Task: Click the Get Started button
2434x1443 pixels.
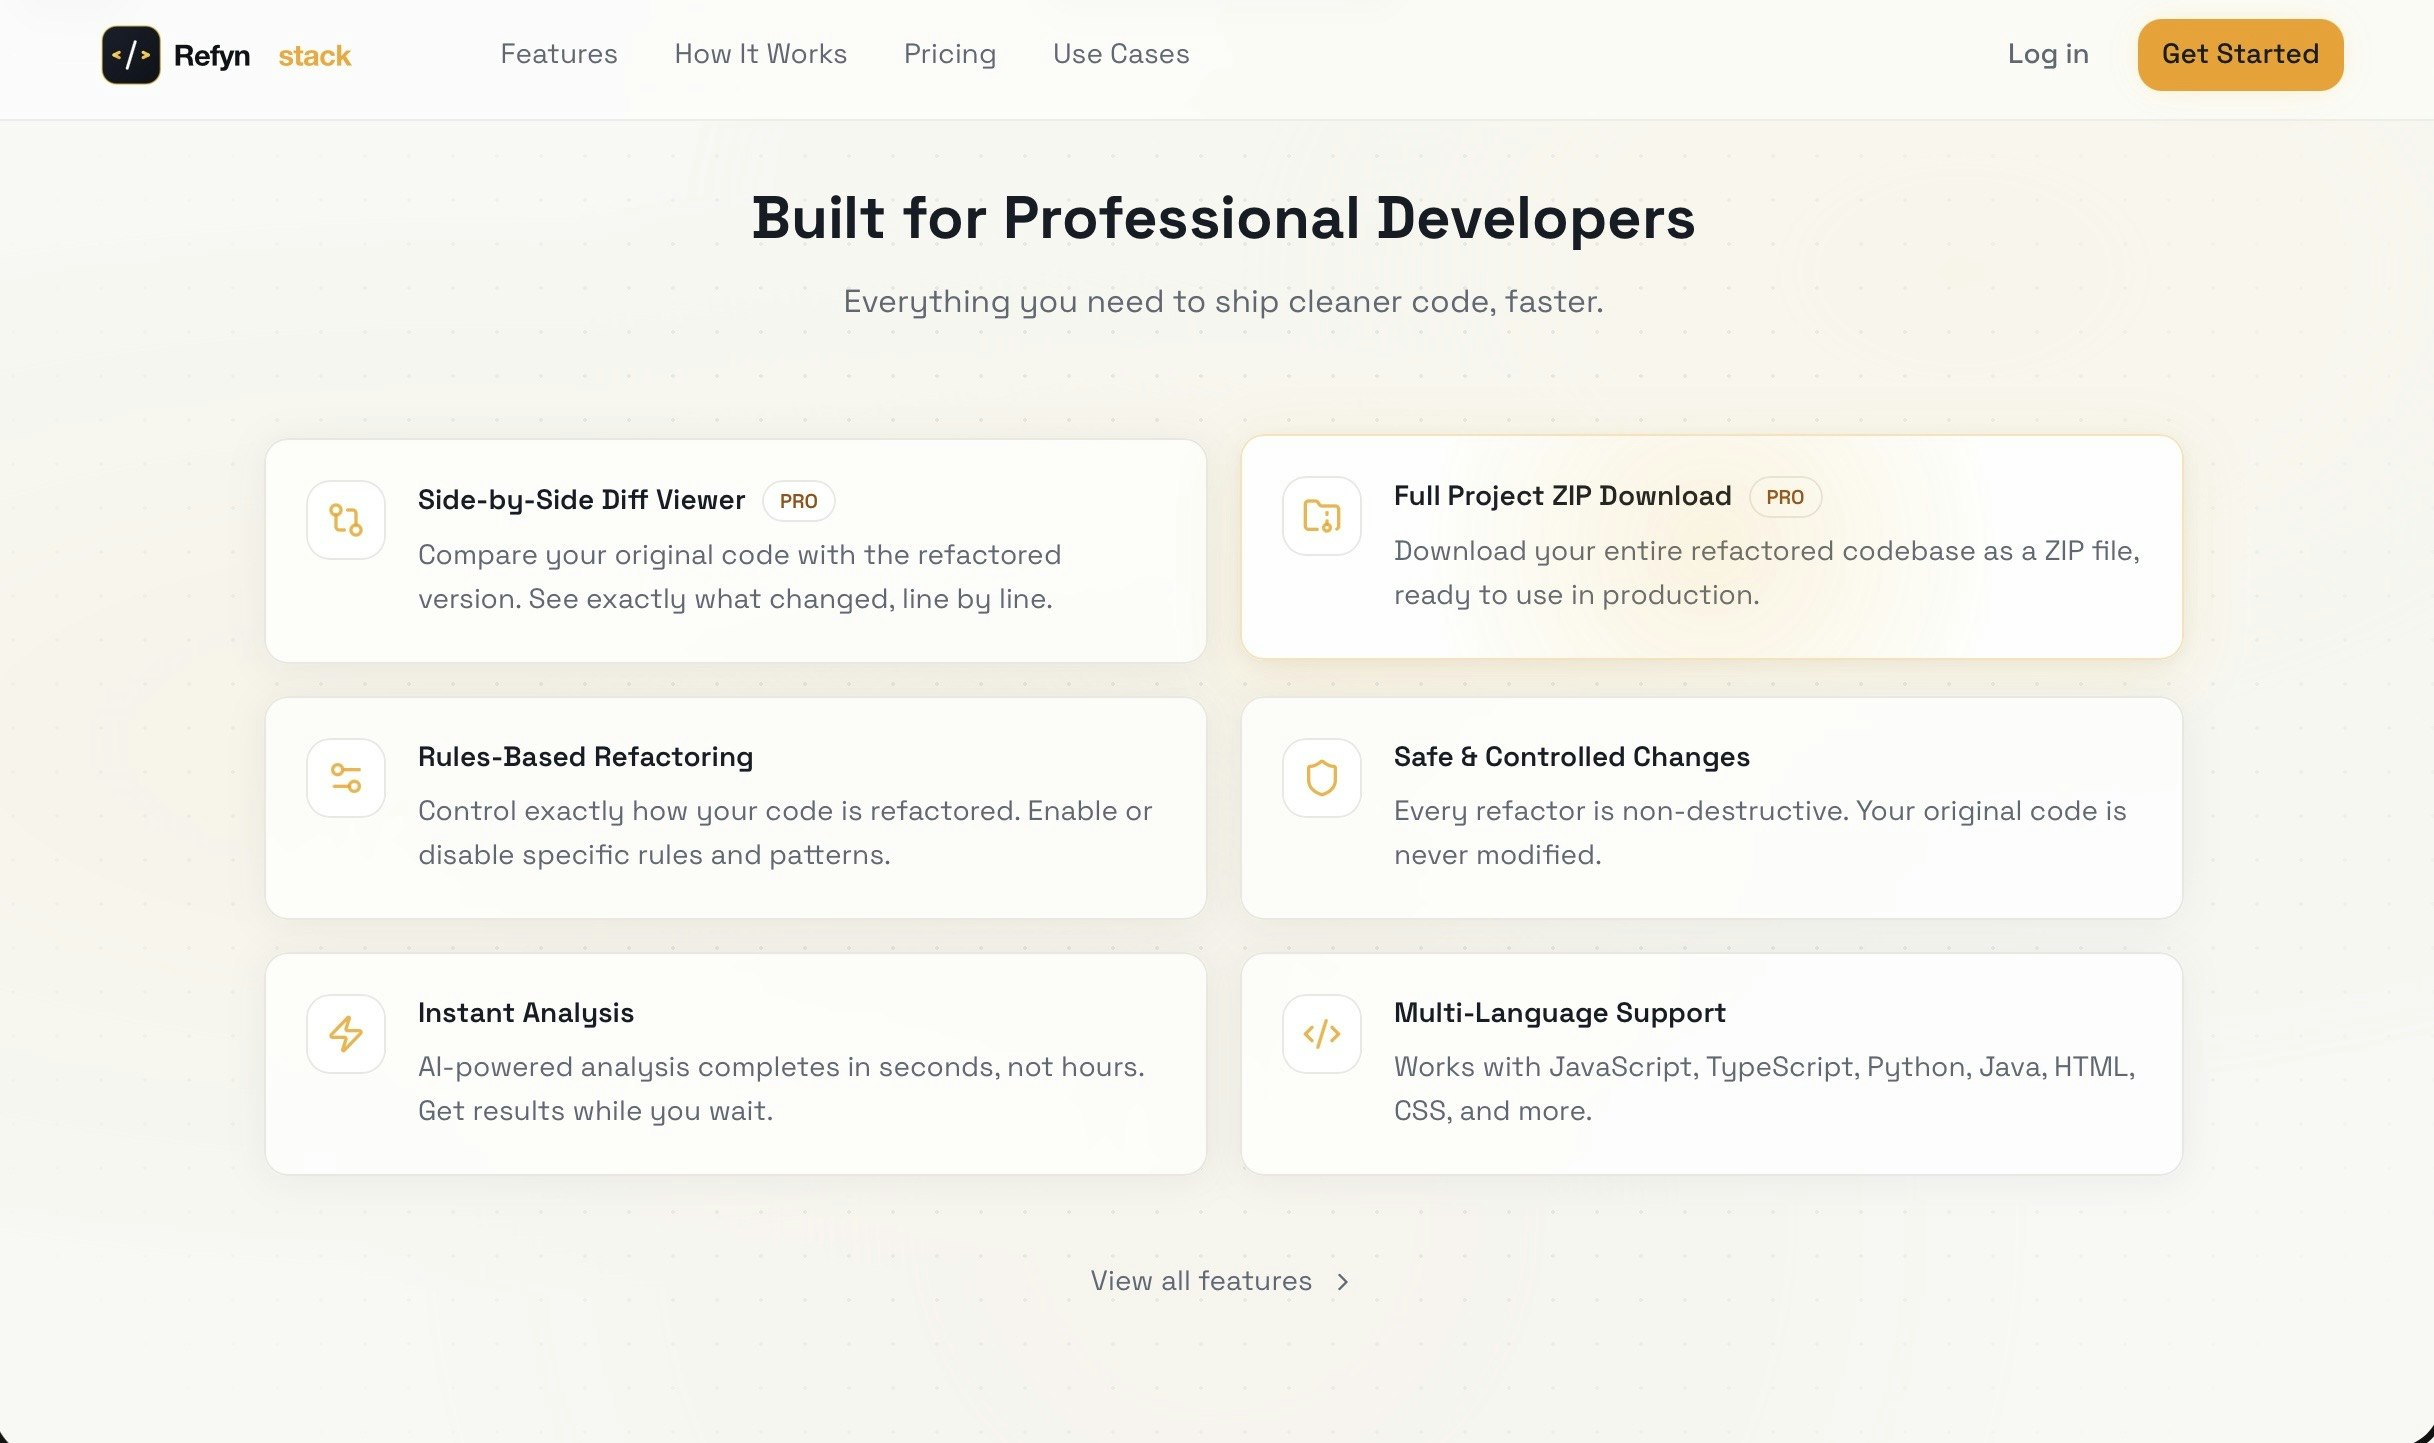Action: click(x=2239, y=54)
